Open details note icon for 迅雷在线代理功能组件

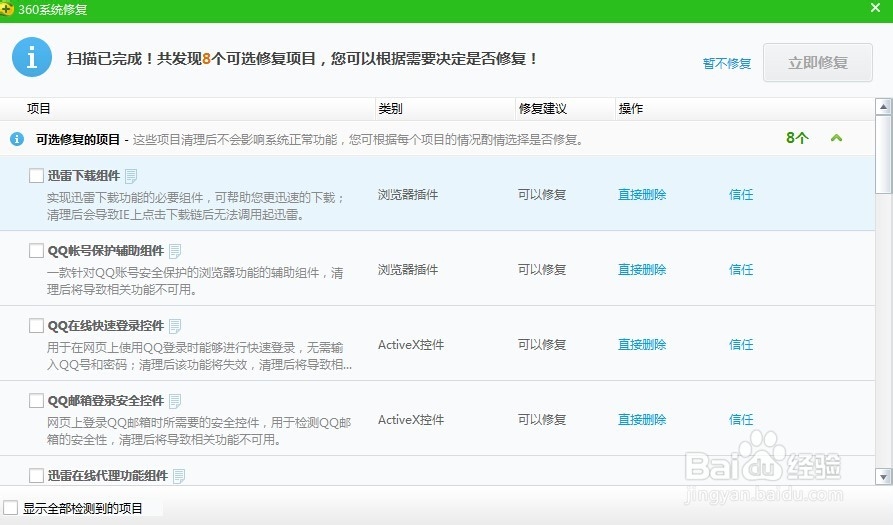(179, 476)
